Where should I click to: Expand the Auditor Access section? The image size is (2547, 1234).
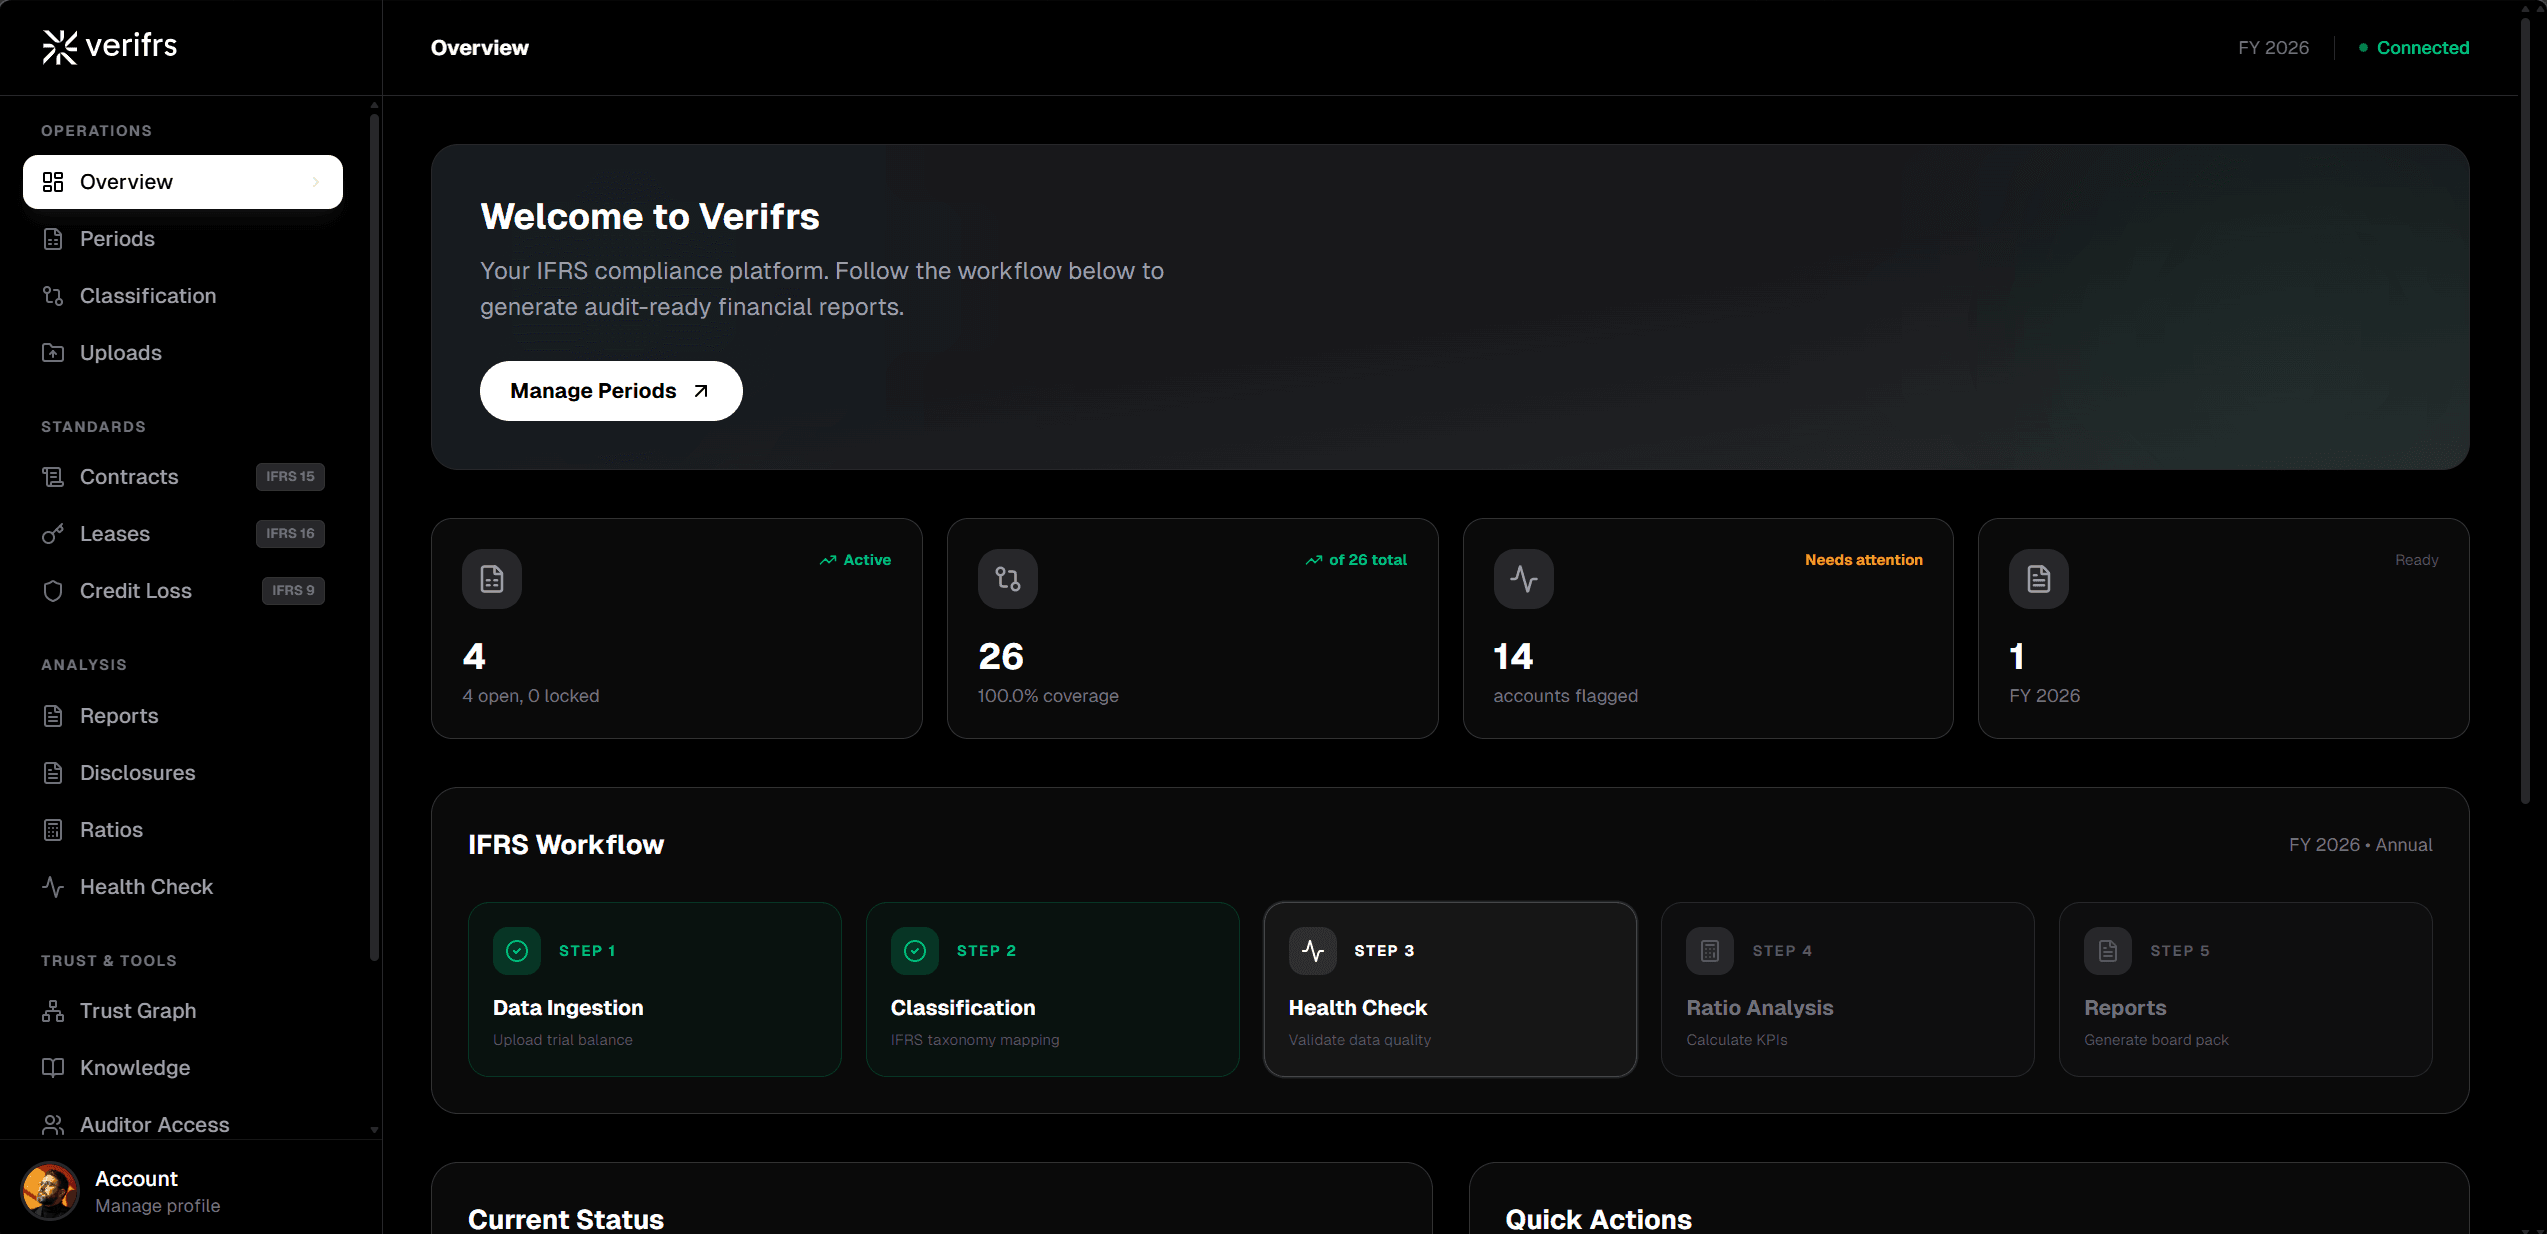point(154,1124)
